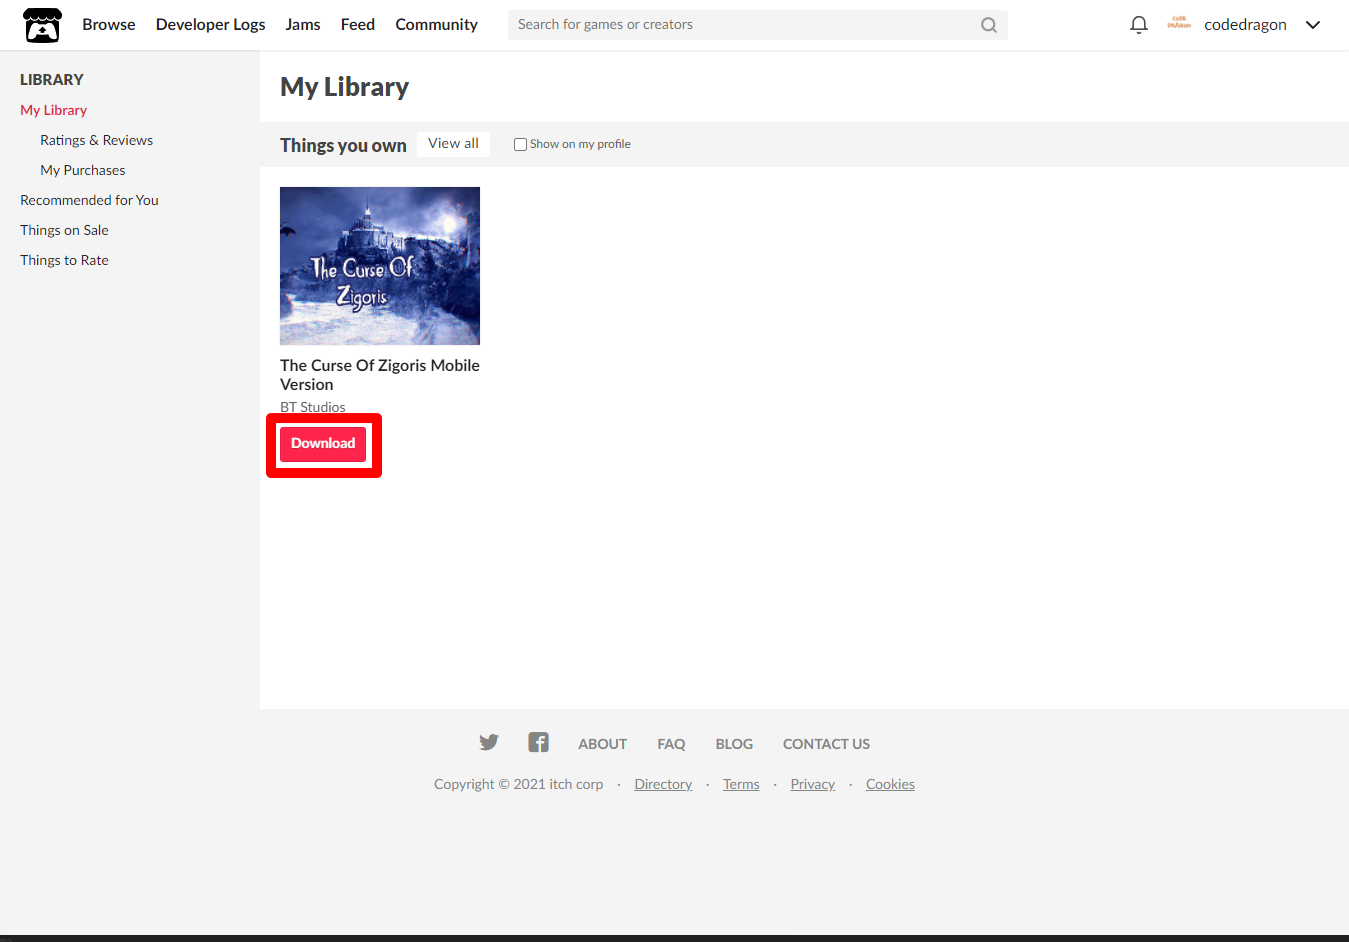Open the Feed page

[358, 24]
